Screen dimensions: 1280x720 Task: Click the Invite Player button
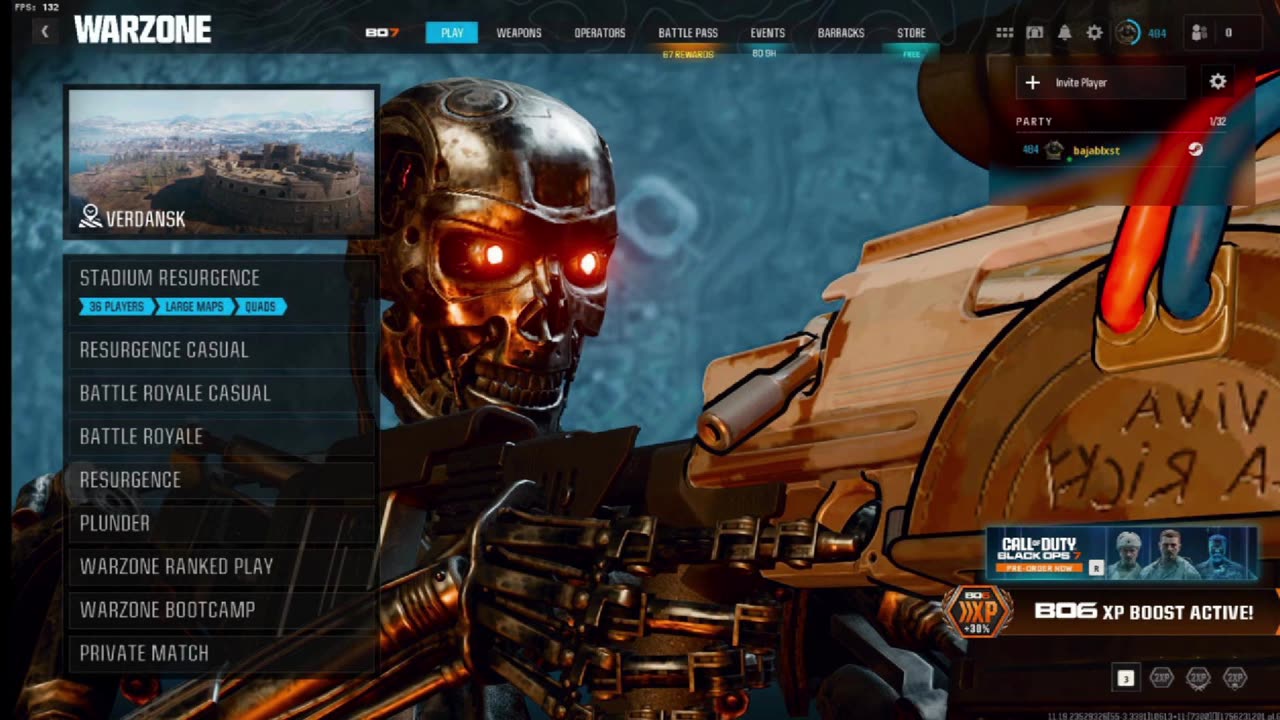coord(1101,82)
